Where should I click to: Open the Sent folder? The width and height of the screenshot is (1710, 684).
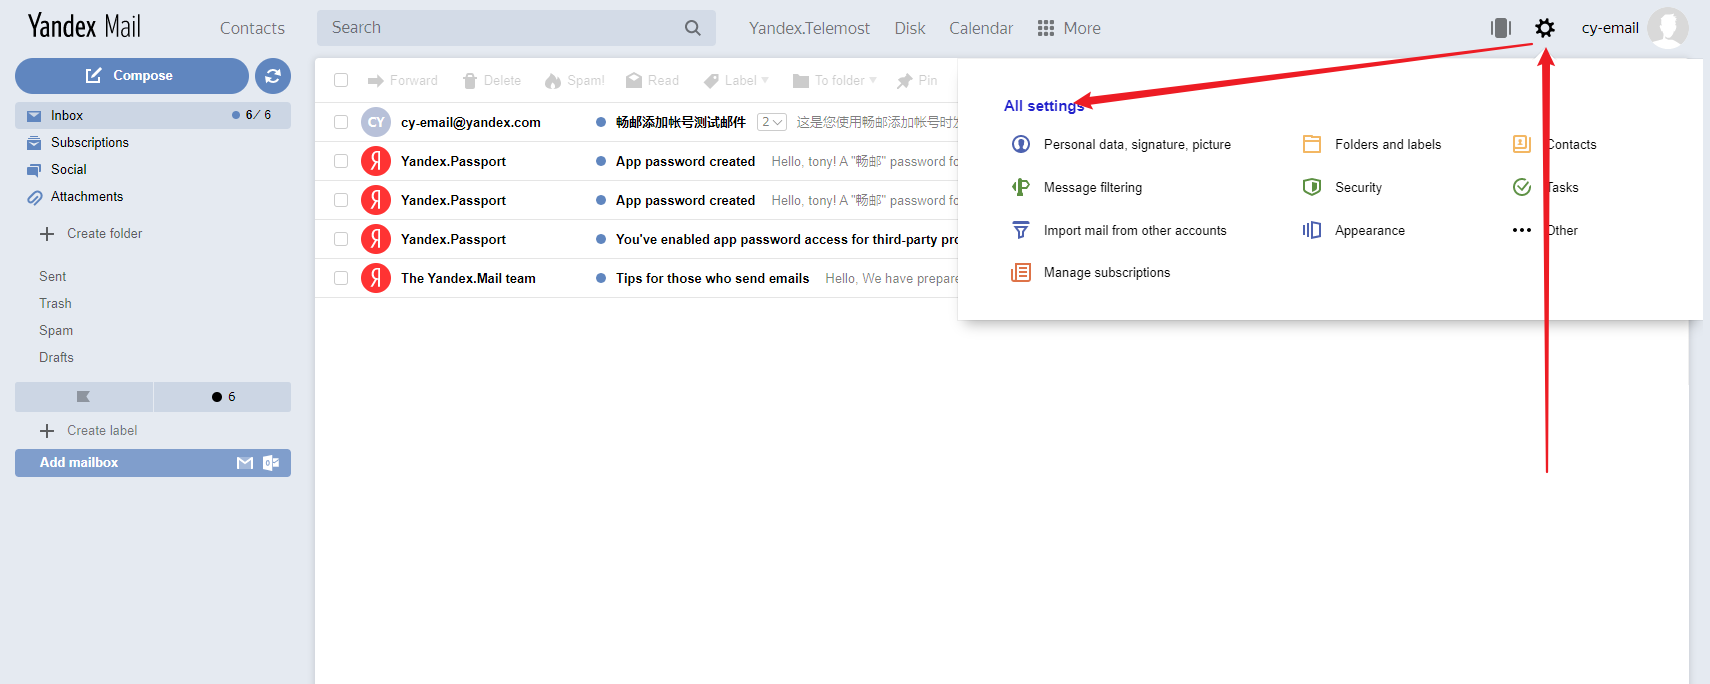click(53, 277)
